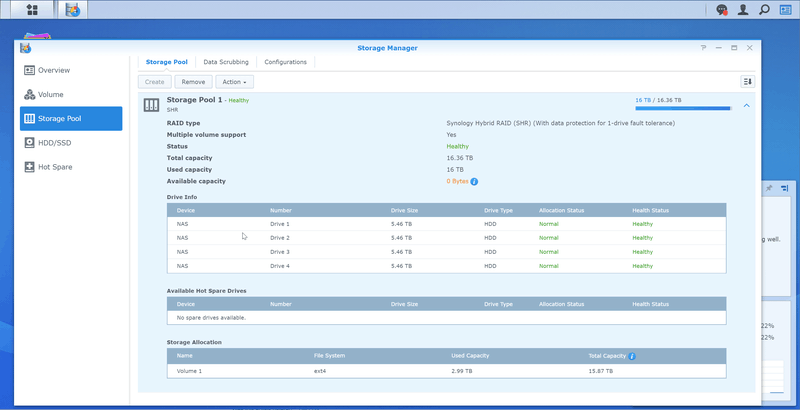Screen dimensions: 800x410
Task: Click the Storage Manager taskbar icon
Action: (x=73, y=10)
